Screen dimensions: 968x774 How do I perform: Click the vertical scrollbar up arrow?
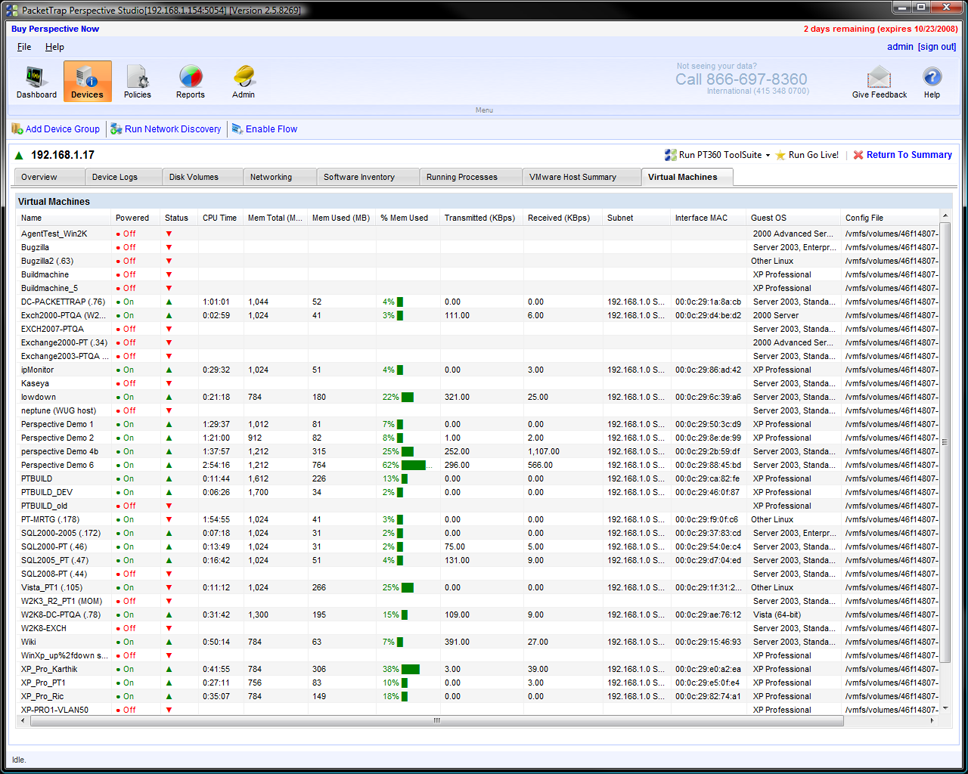pyautogui.click(x=945, y=215)
